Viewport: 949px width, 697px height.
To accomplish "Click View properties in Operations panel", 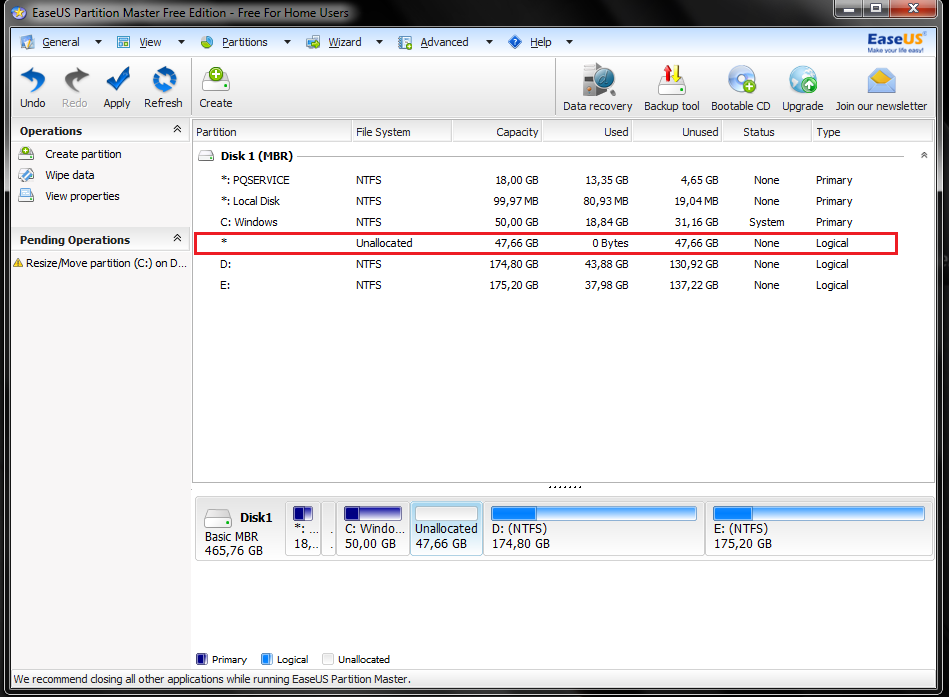I will [x=82, y=196].
